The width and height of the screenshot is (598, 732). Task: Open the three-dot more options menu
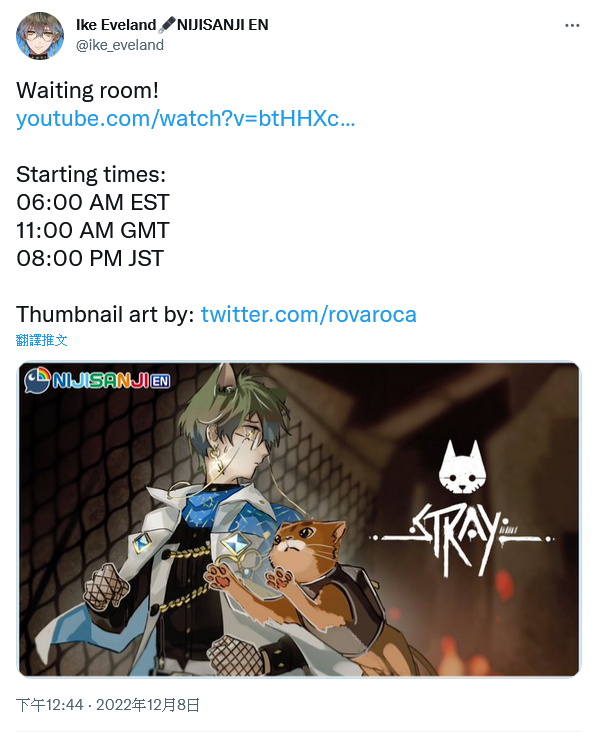click(x=572, y=25)
